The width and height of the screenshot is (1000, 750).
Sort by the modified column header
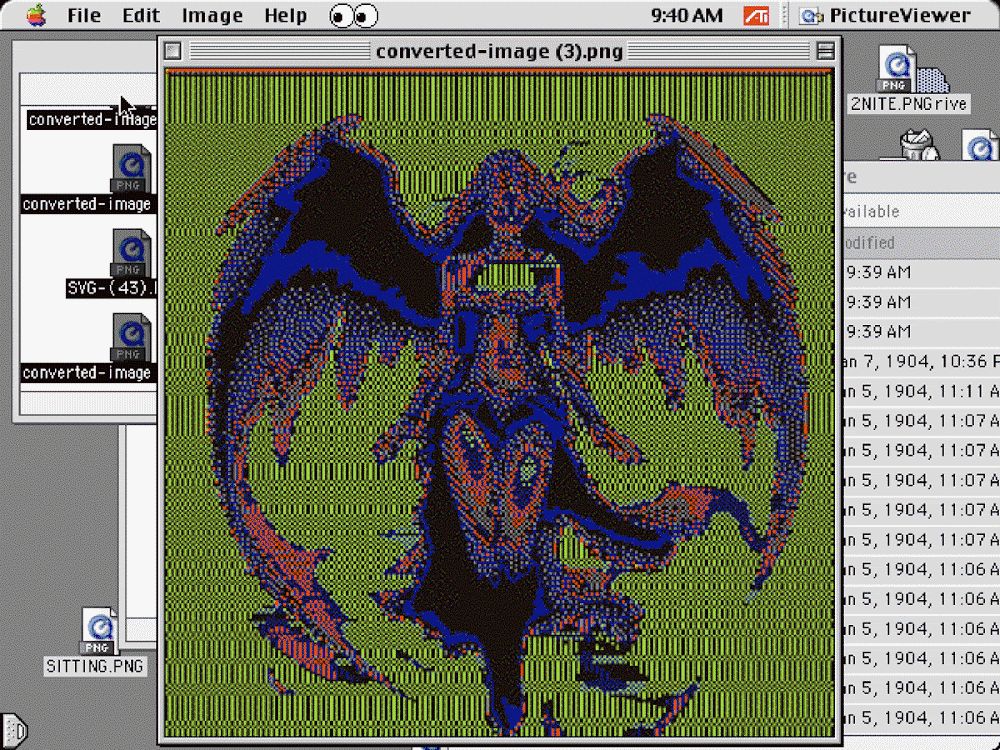(870, 242)
